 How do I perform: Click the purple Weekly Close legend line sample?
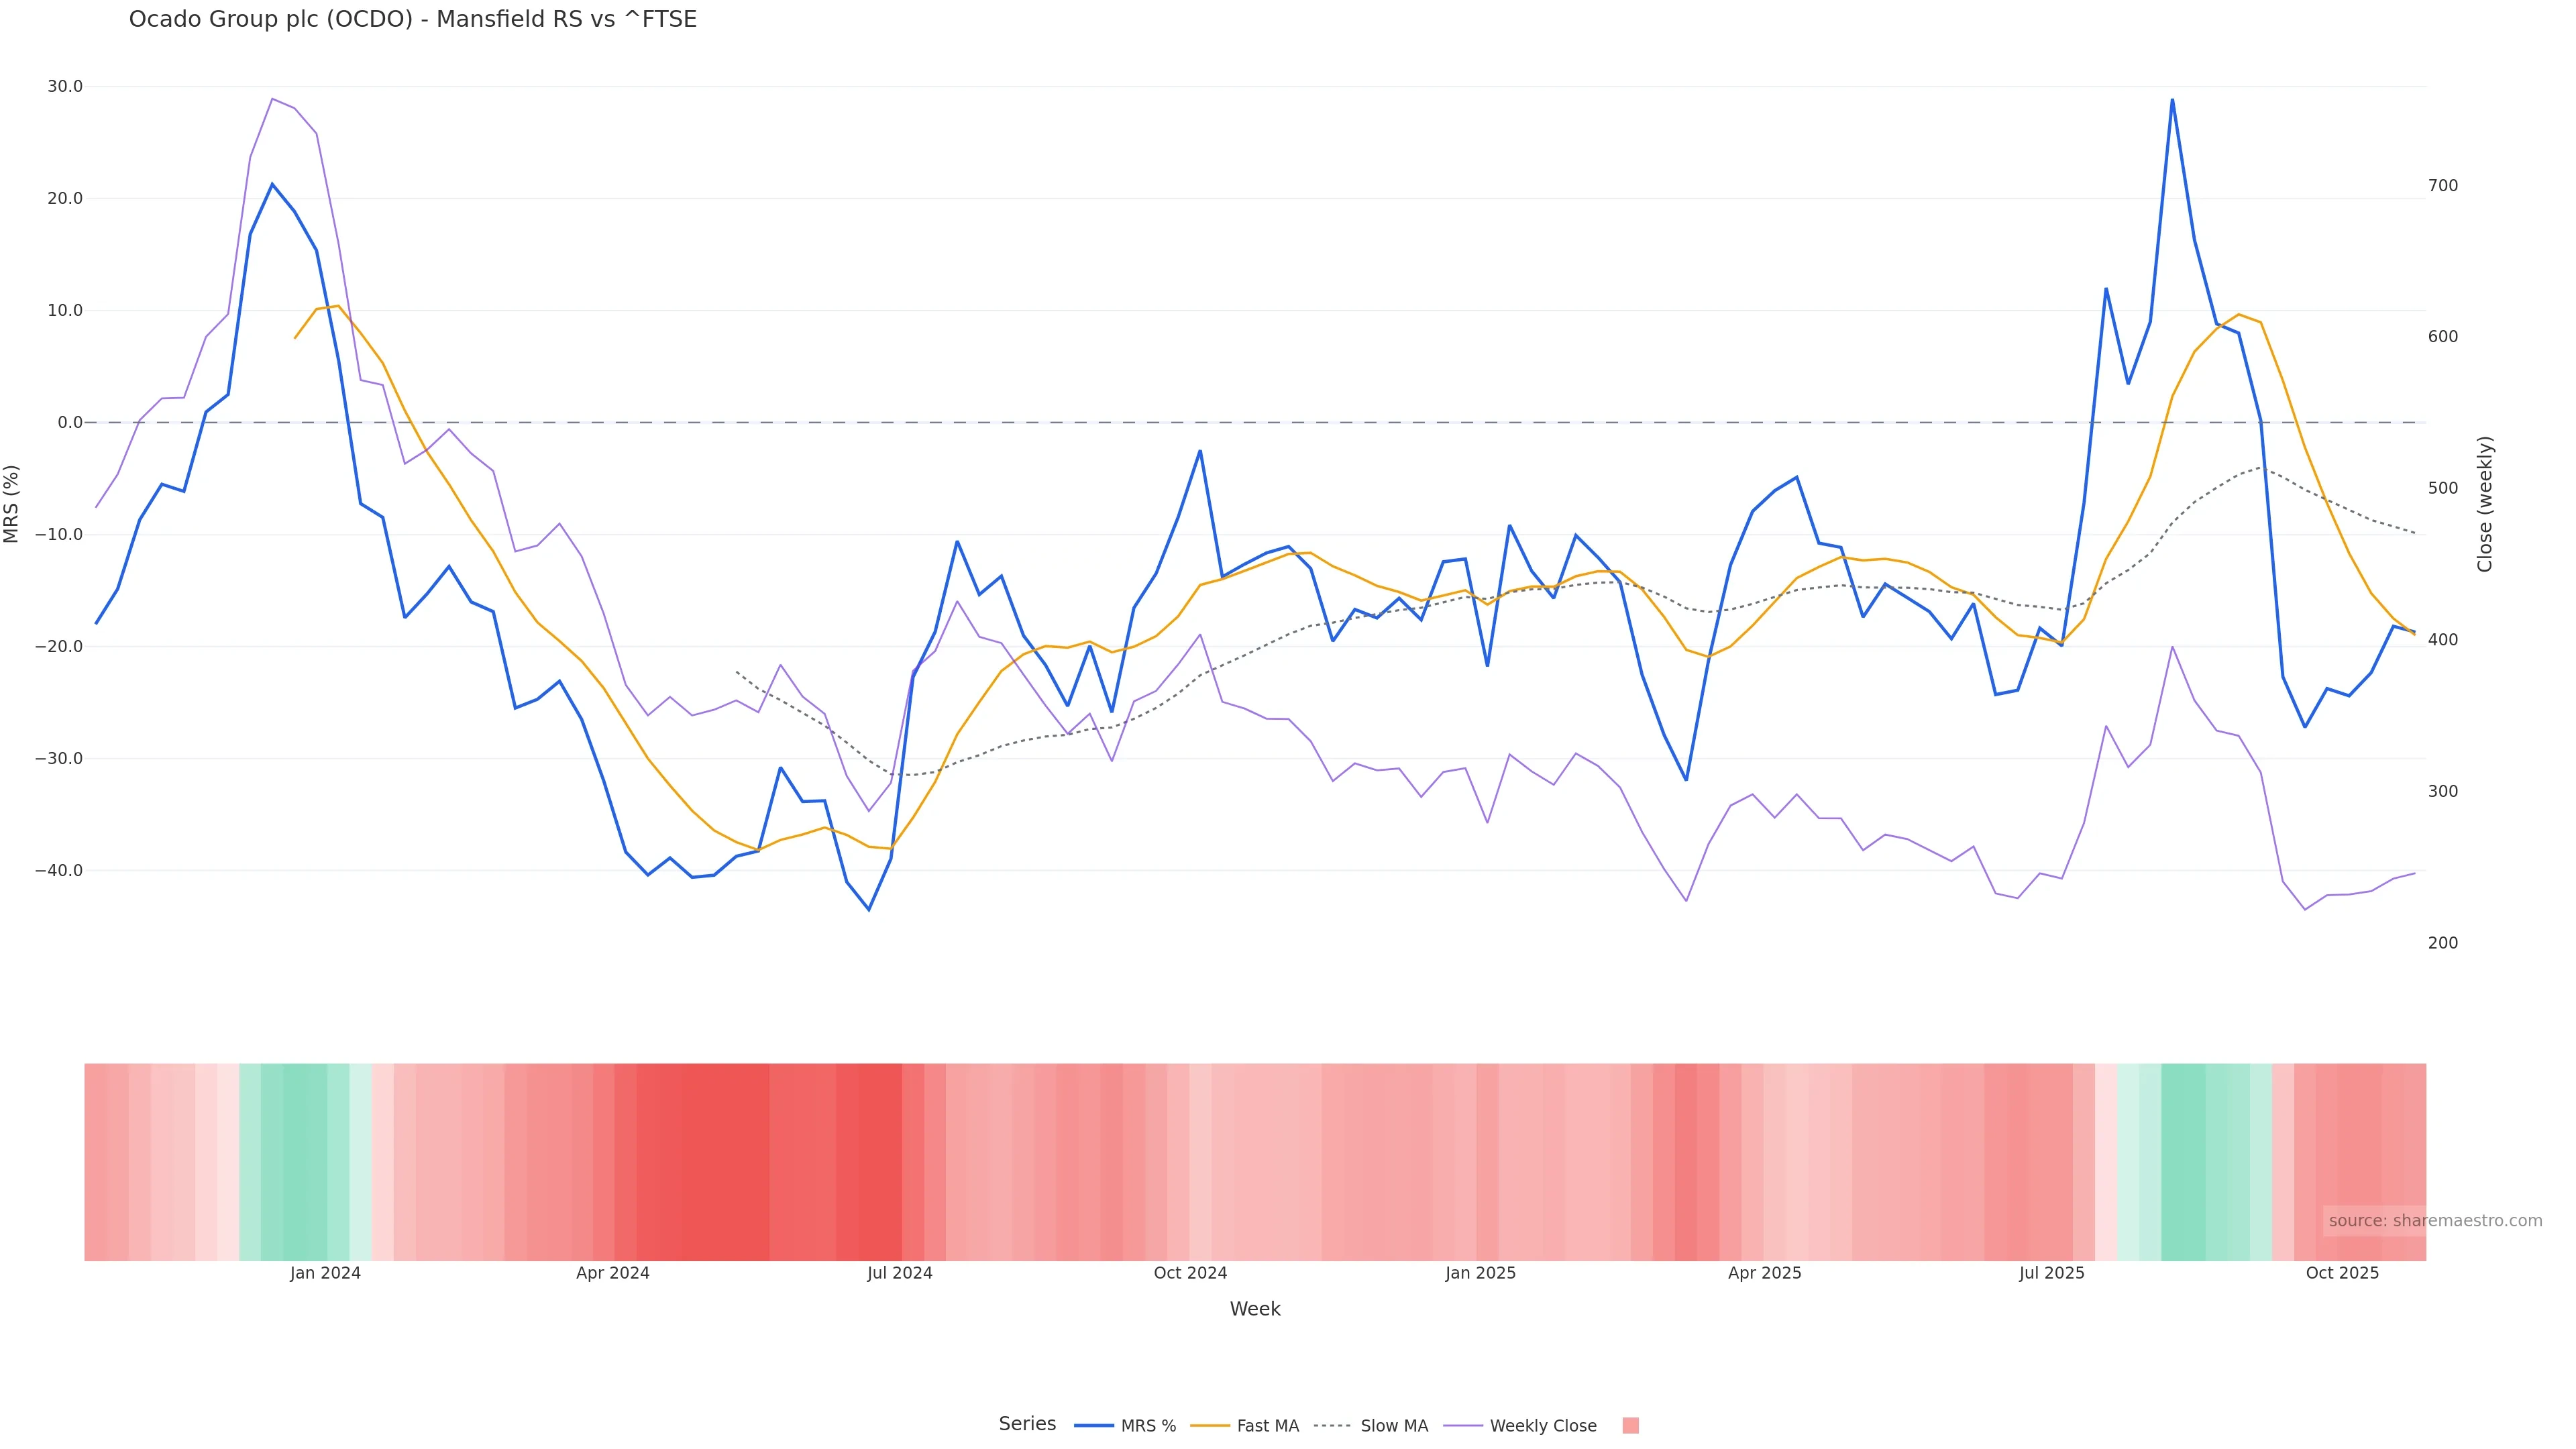click(x=1463, y=1426)
